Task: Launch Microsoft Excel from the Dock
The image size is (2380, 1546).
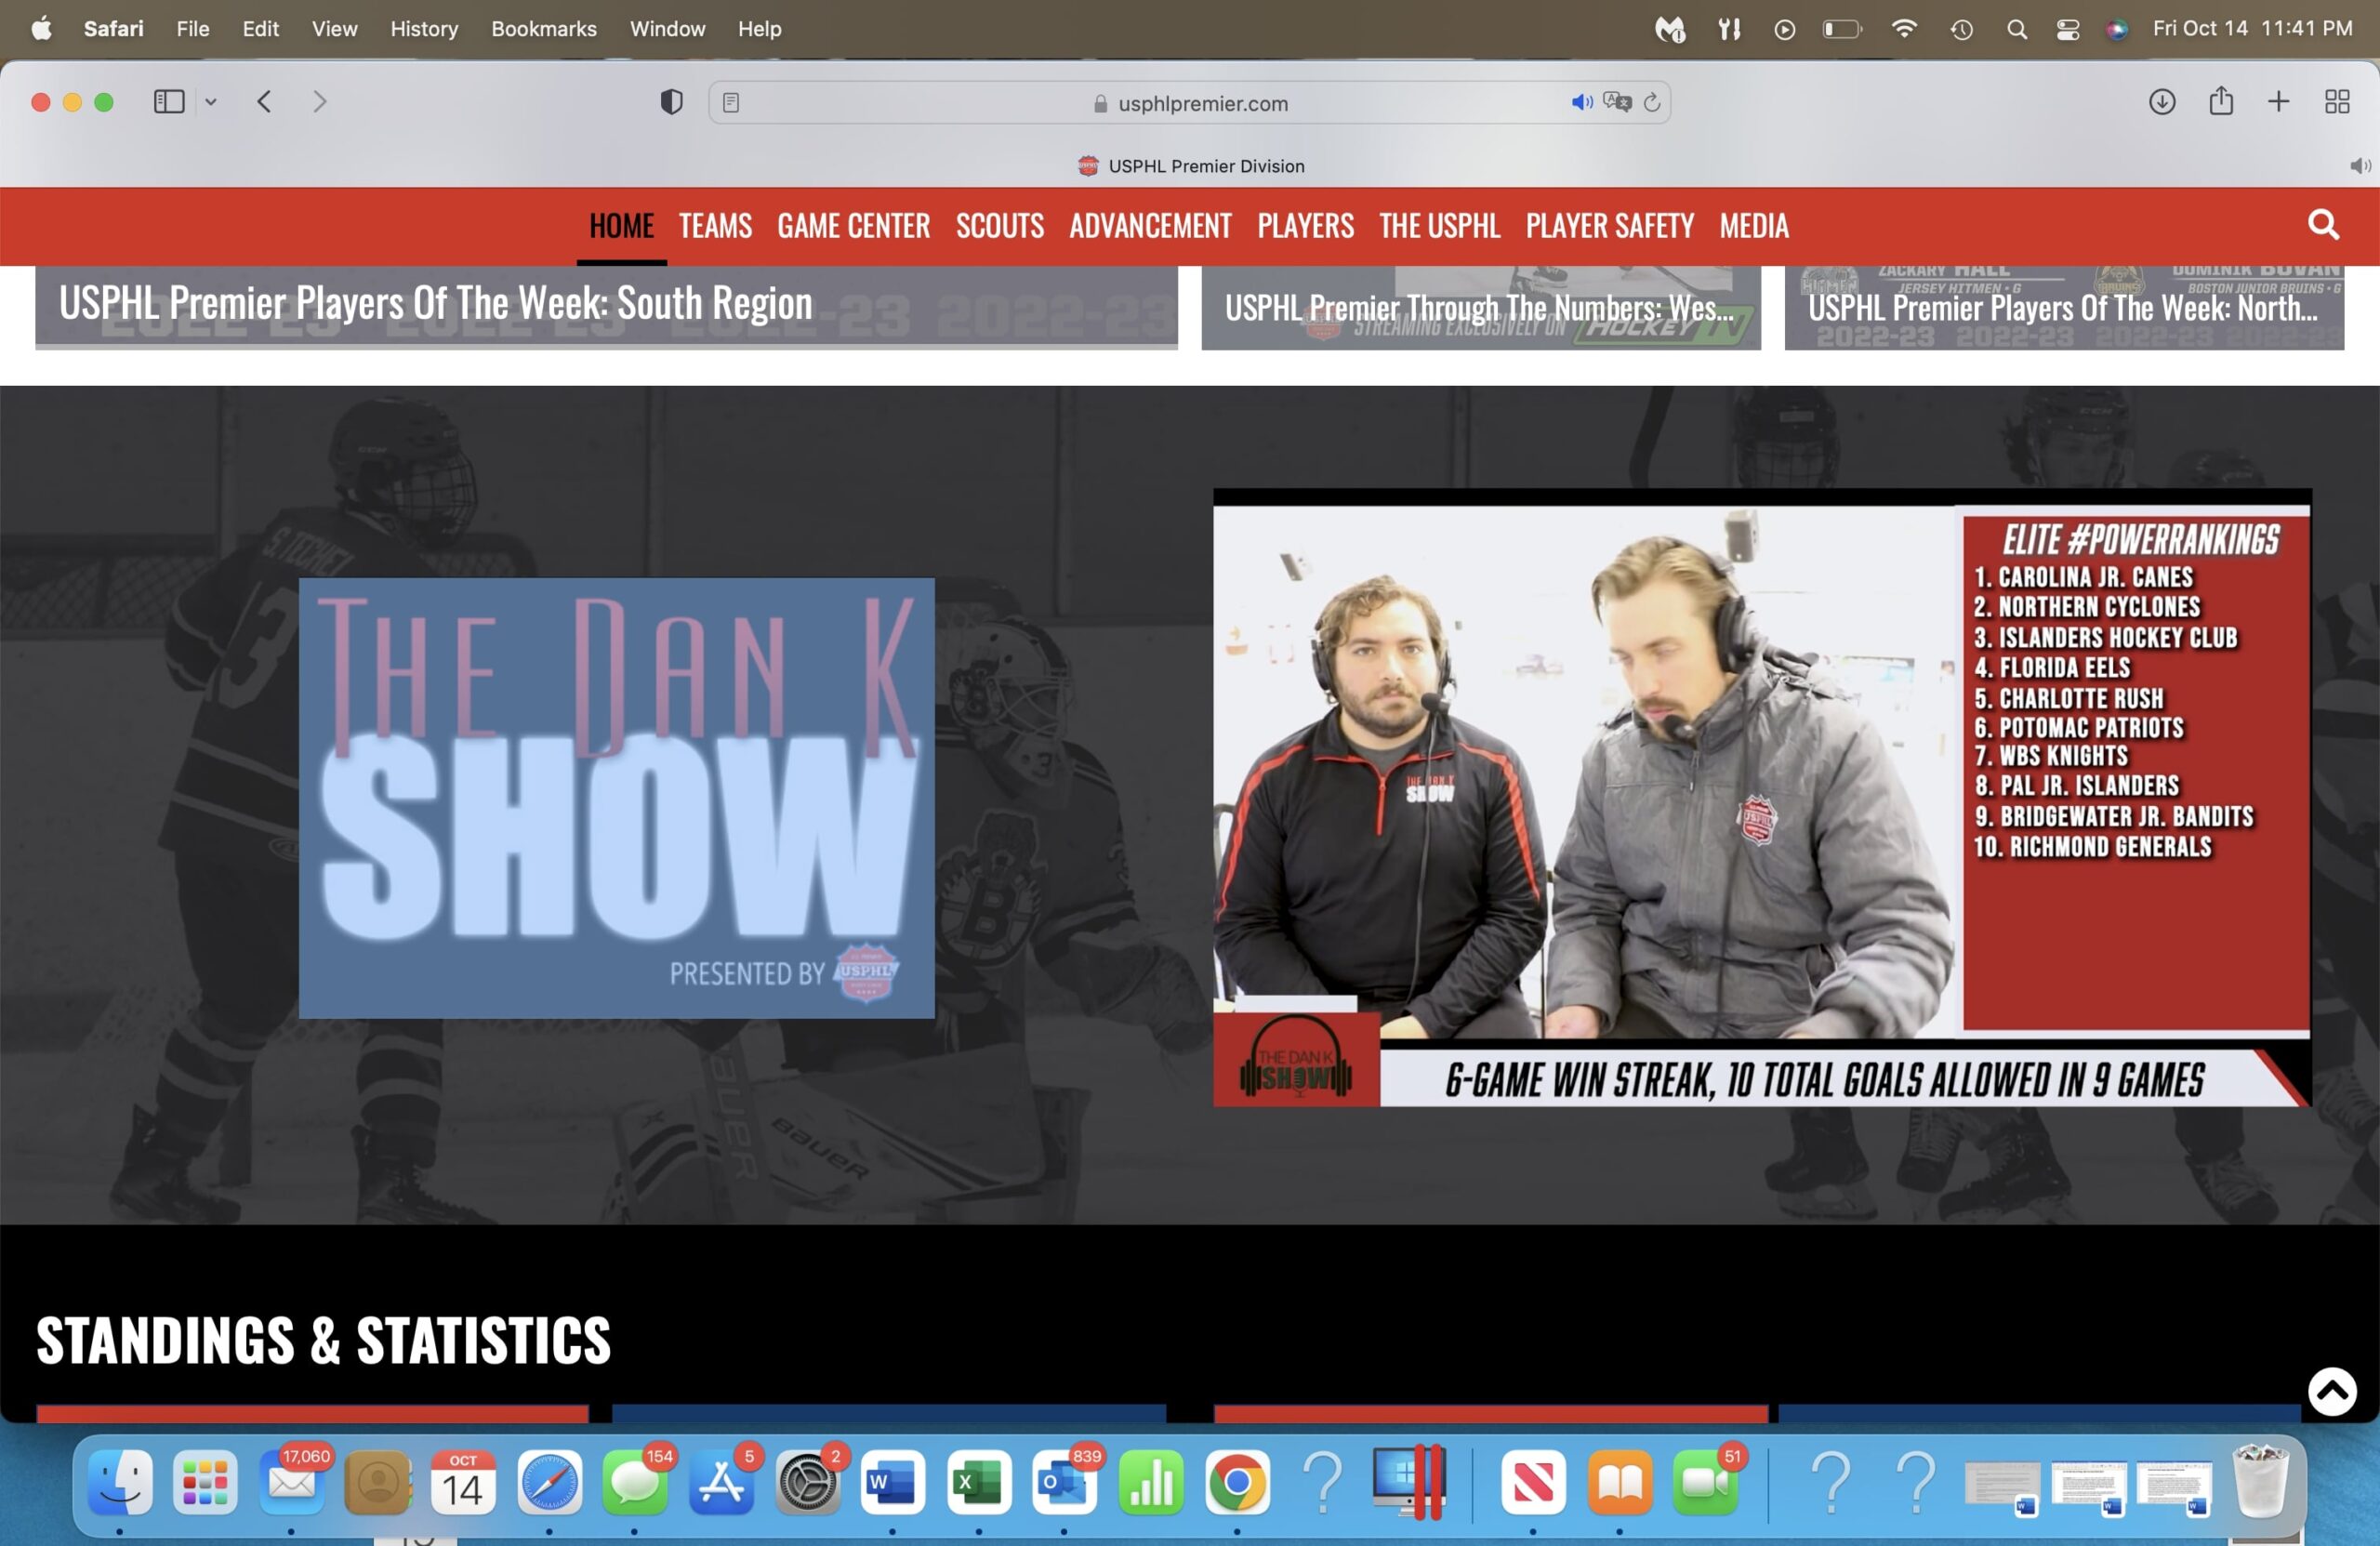Action: coord(978,1481)
